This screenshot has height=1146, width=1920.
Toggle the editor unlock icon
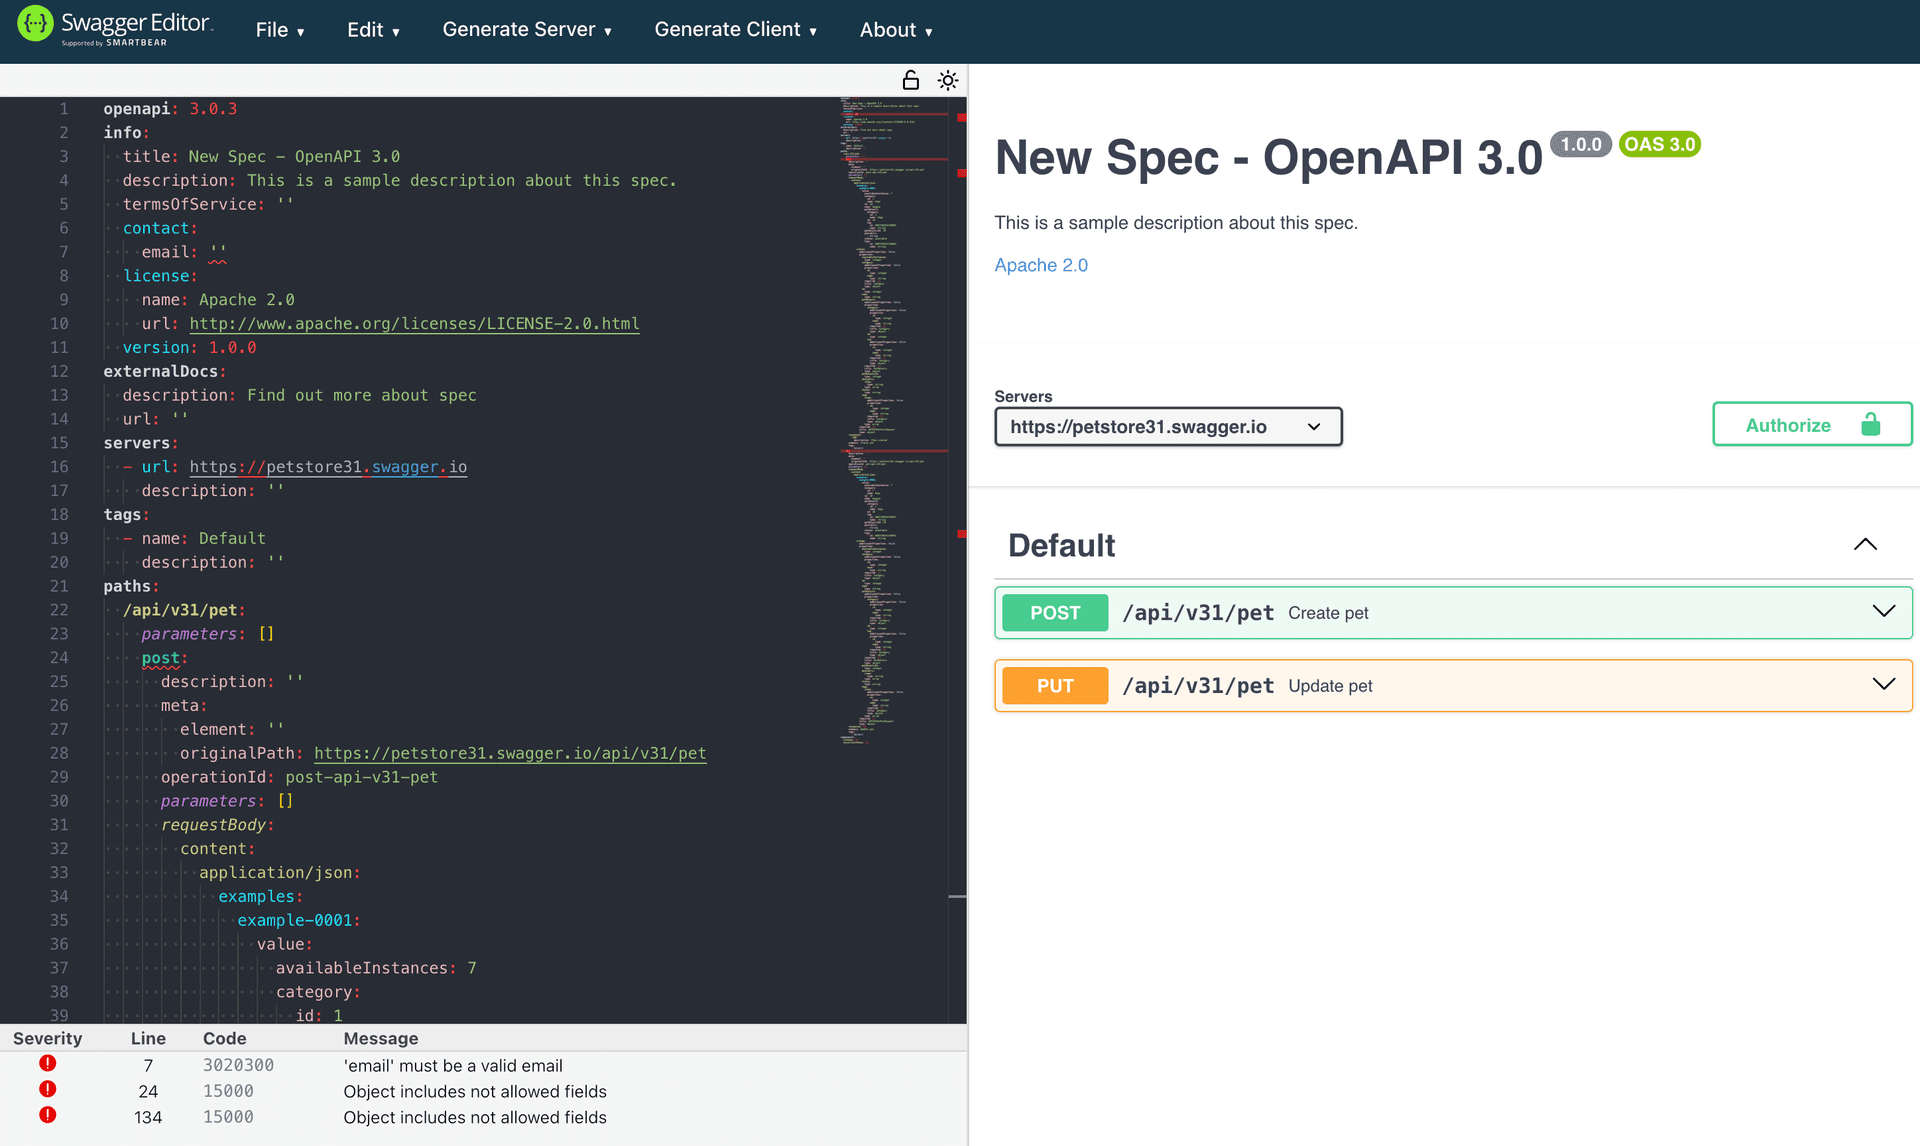[910, 80]
